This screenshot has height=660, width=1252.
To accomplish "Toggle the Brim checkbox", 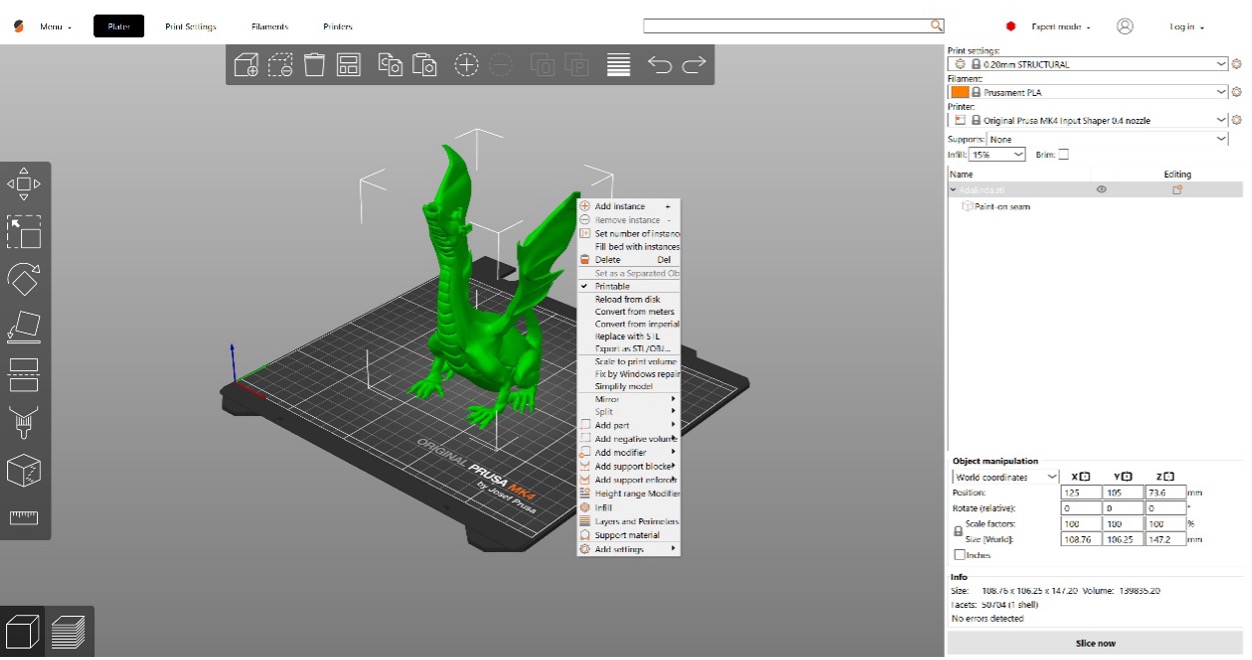I will 1063,154.
